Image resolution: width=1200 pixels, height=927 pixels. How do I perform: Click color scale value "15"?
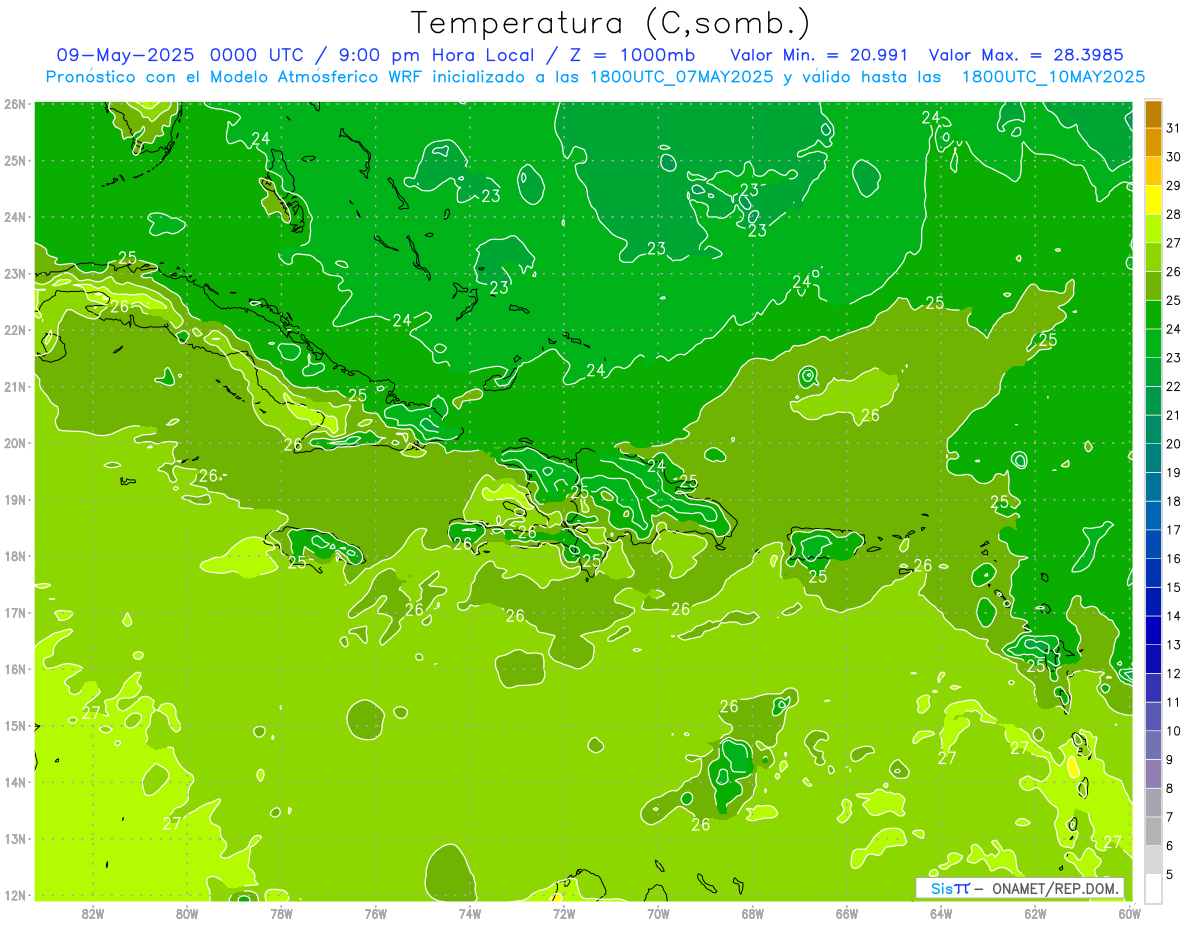coord(1174,587)
